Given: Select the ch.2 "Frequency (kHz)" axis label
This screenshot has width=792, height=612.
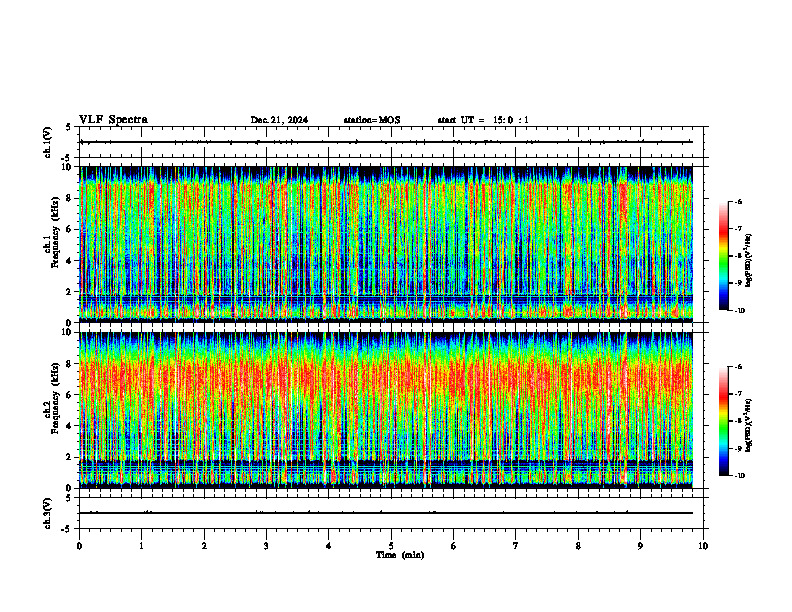Looking at the screenshot, I should pyautogui.click(x=55, y=398).
